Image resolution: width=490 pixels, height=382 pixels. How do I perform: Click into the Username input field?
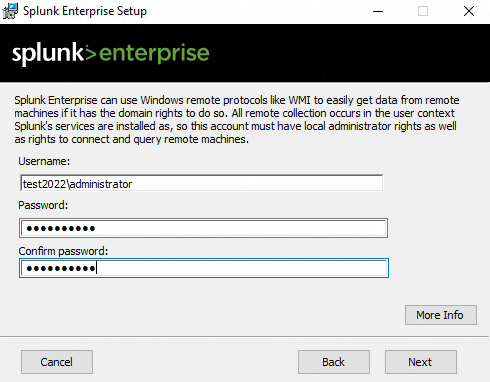(202, 183)
